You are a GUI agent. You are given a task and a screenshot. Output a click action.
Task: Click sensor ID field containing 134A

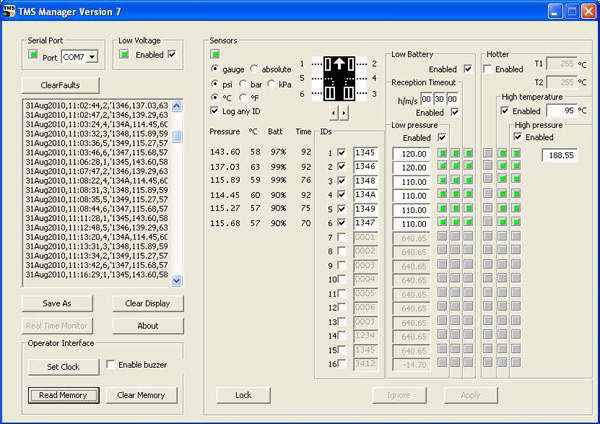365,195
